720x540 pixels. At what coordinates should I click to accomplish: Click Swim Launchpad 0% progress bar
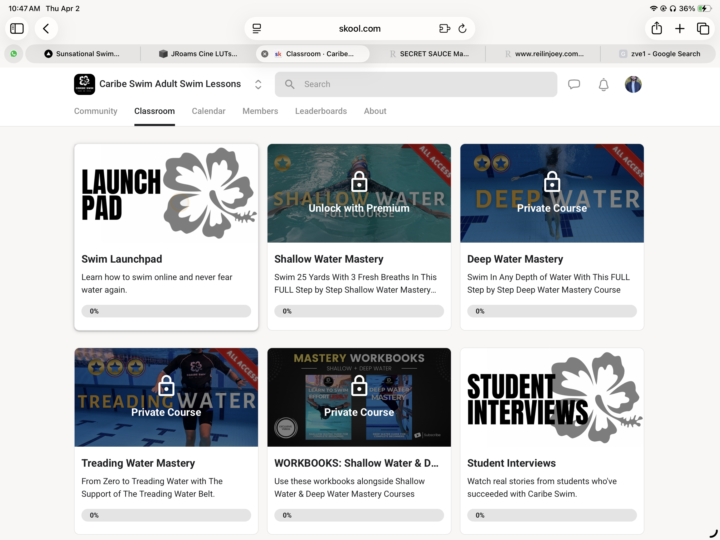pyautogui.click(x=166, y=311)
